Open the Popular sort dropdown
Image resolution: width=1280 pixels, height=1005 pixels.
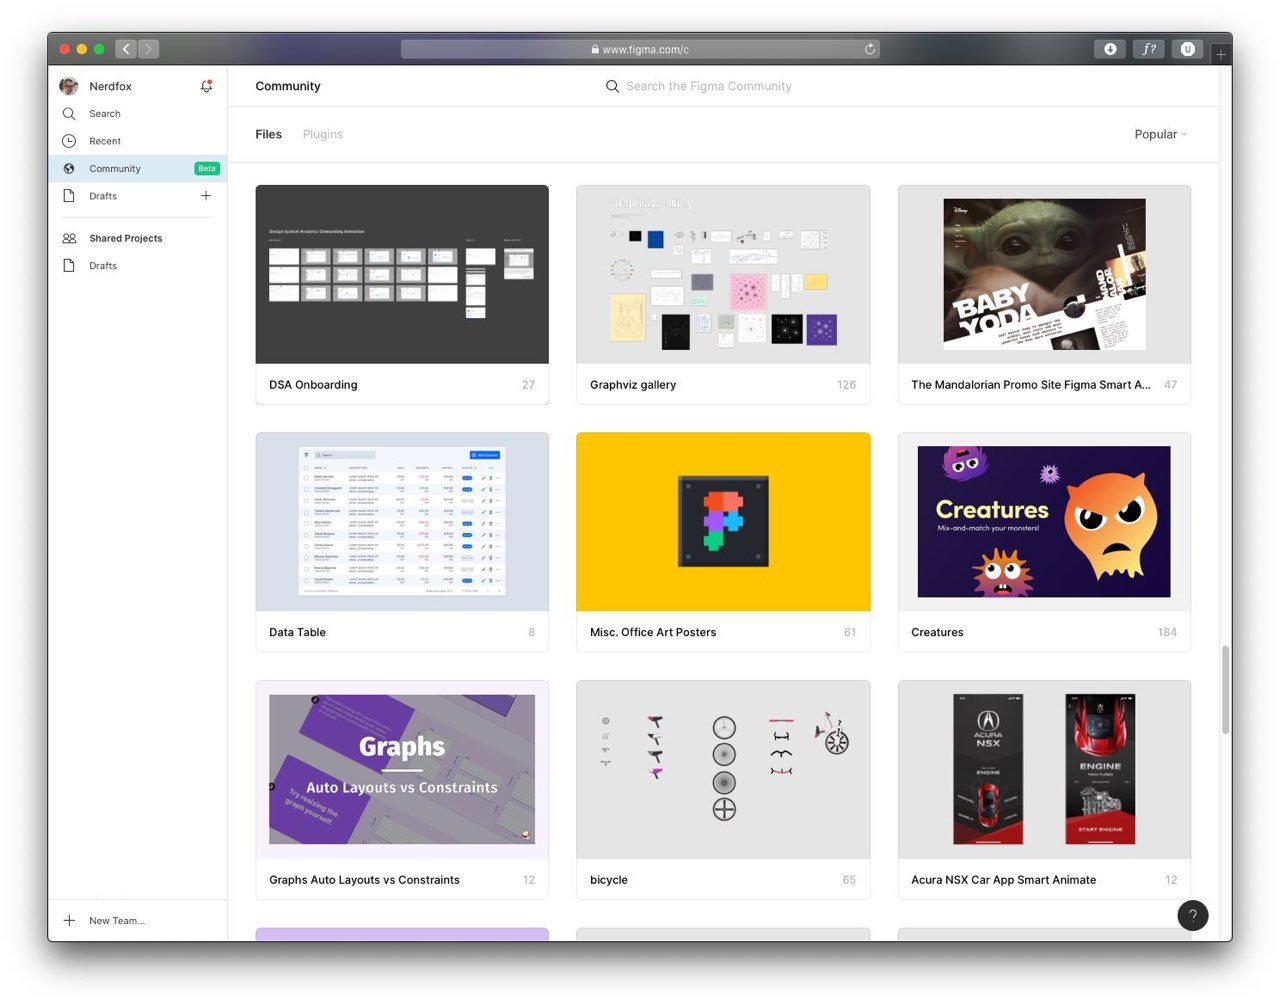click(x=1160, y=134)
